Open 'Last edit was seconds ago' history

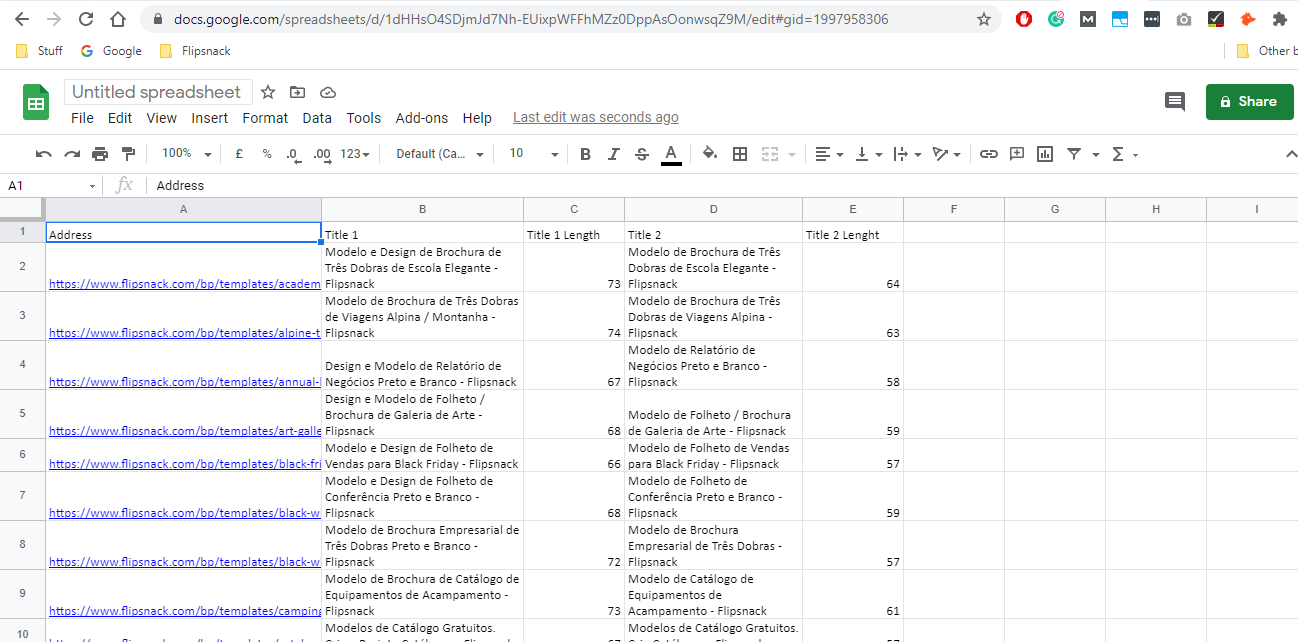click(596, 118)
